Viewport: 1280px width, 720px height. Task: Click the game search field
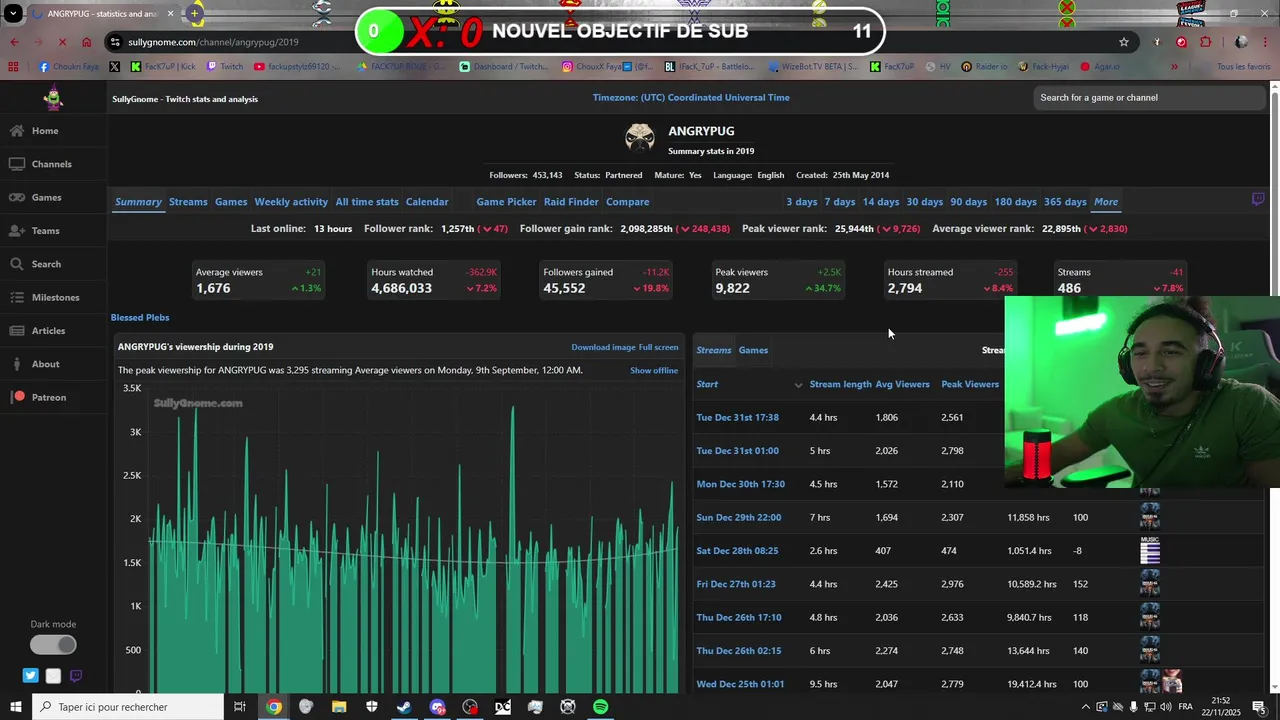coord(1150,97)
